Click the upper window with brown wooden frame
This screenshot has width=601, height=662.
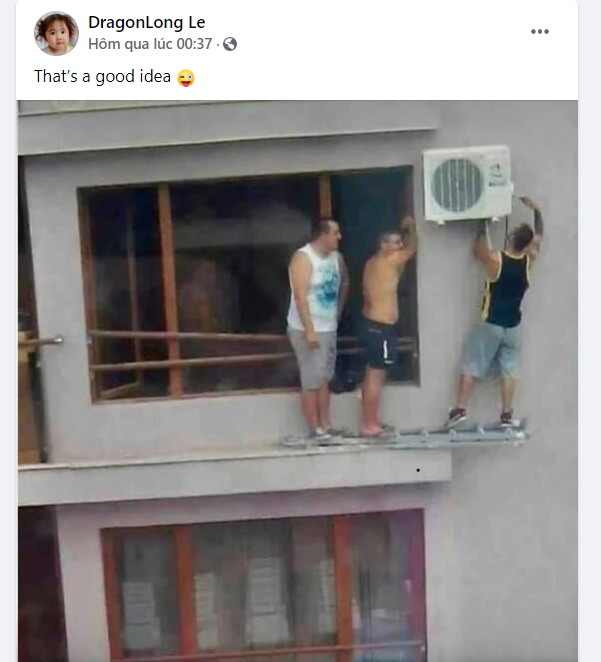248,285
